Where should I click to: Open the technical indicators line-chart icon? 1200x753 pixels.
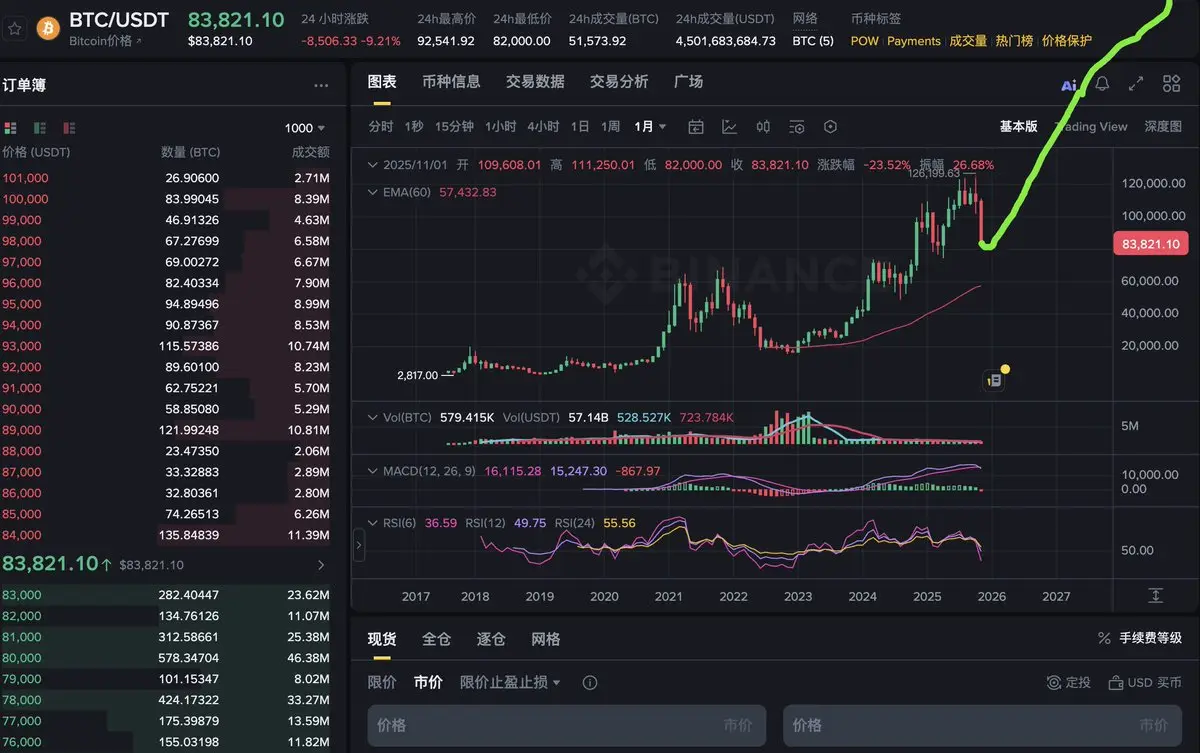730,127
